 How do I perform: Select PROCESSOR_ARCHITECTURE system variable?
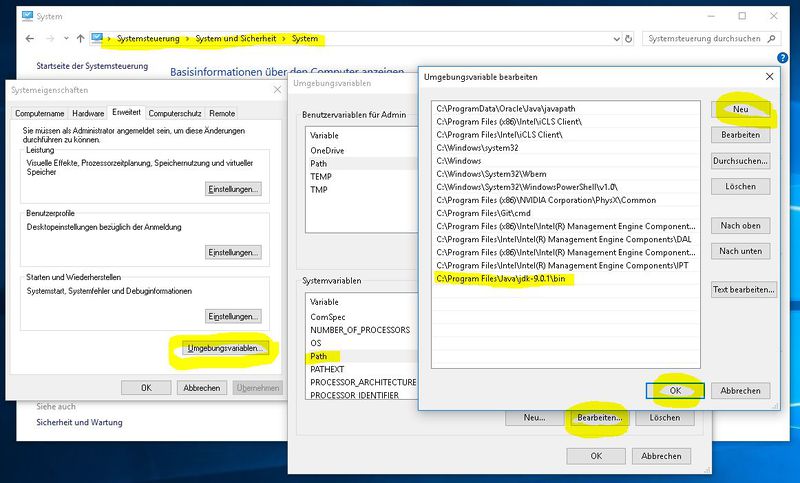pos(361,382)
